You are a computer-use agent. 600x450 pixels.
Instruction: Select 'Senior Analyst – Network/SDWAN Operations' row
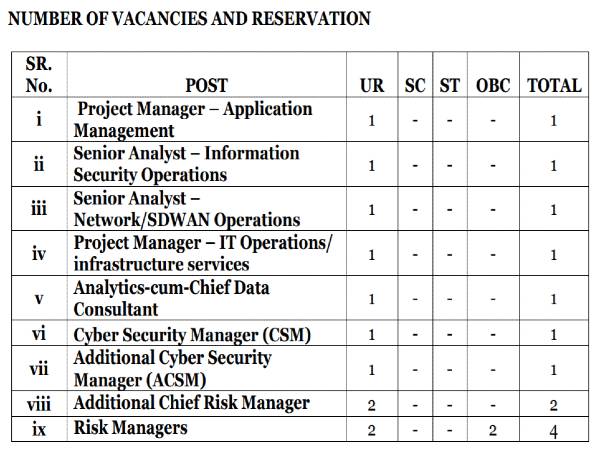[x=186, y=209]
